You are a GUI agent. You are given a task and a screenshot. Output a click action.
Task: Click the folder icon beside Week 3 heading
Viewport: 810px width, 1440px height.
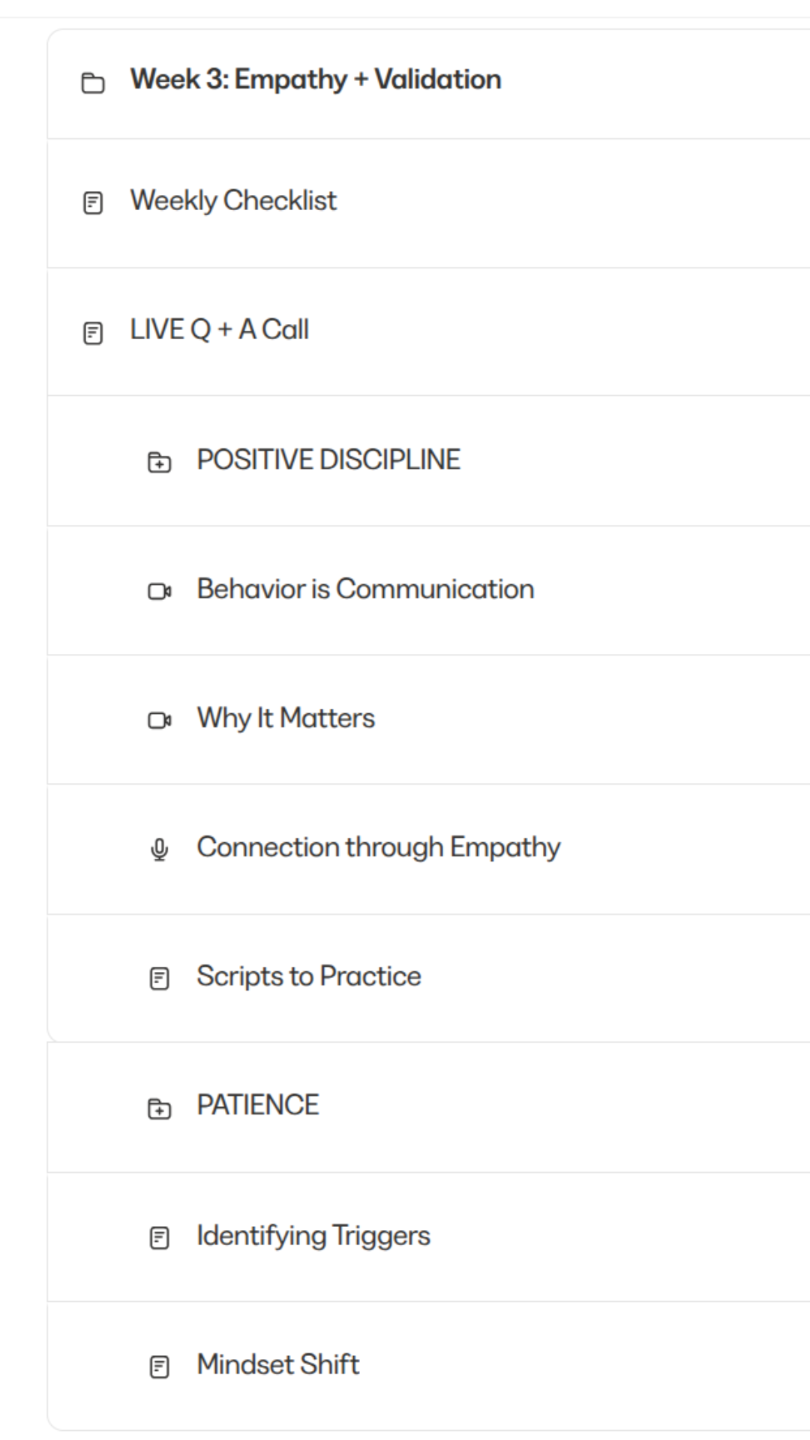tap(92, 83)
